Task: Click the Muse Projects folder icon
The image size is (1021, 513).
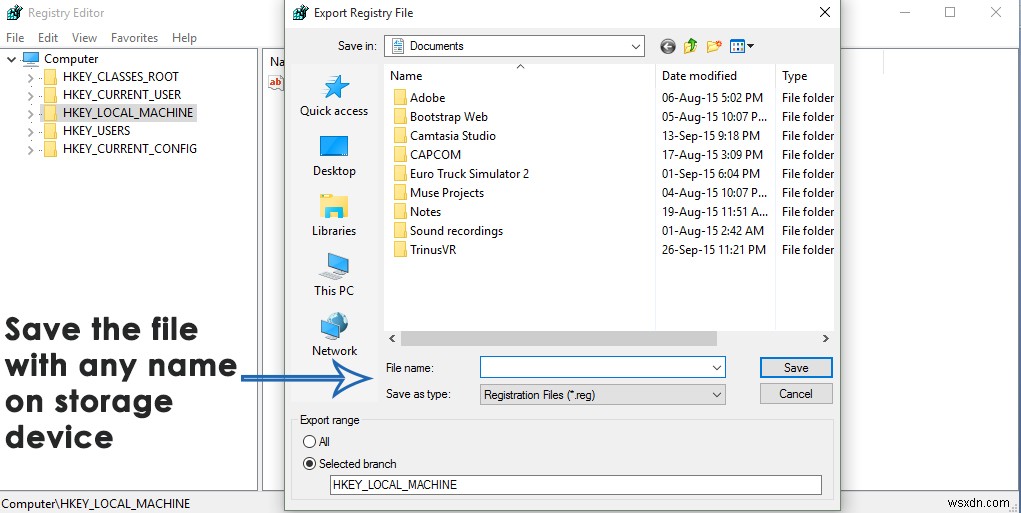Action: 400,193
